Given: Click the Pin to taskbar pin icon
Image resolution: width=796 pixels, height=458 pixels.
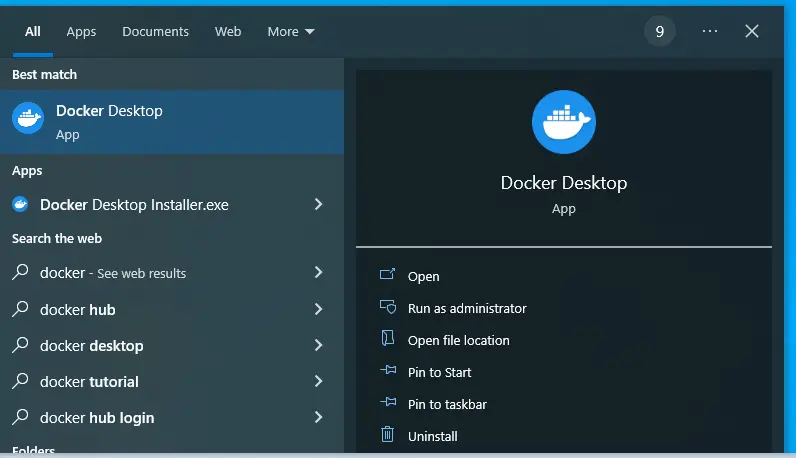Looking at the screenshot, I should pos(388,402).
